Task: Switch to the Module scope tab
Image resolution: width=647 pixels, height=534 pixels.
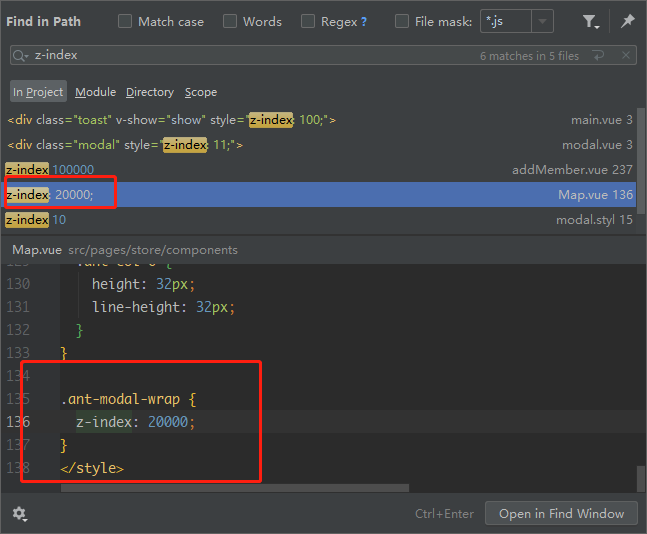Action: [x=95, y=92]
